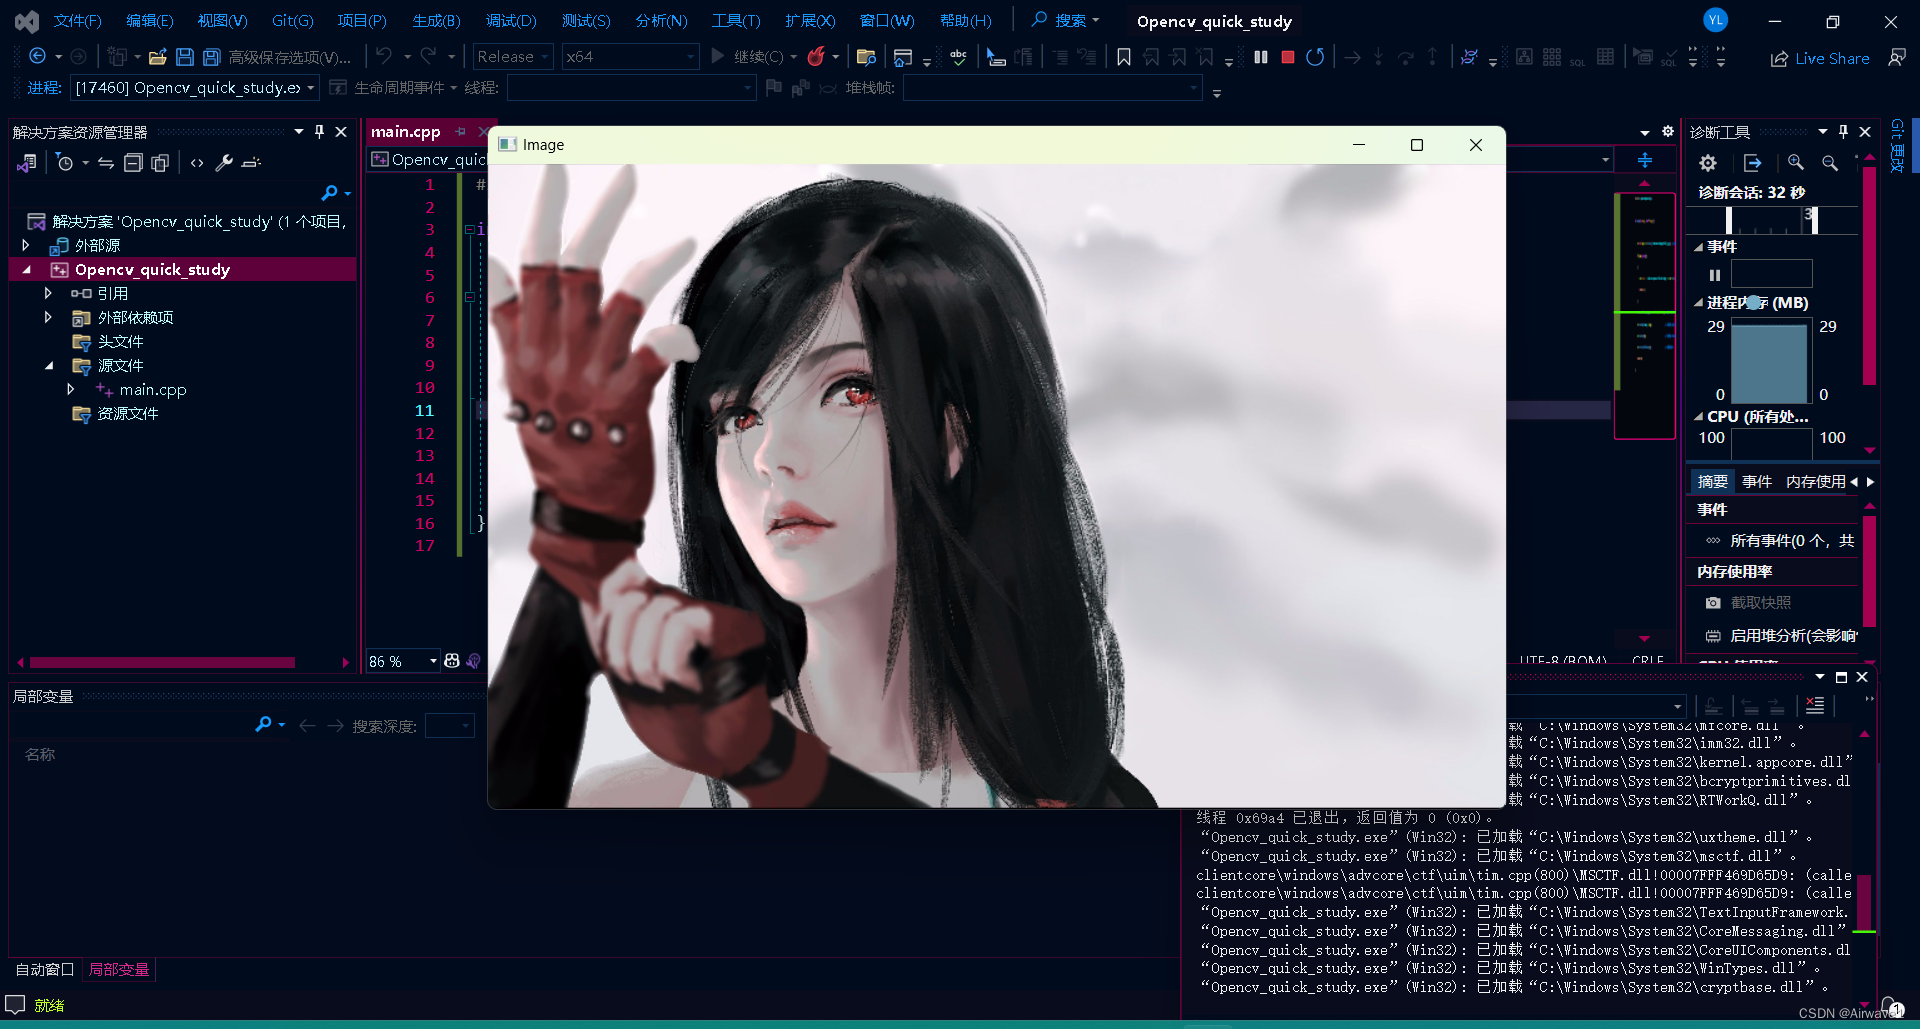Pause execution with the Break All button
The width and height of the screenshot is (1920, 1029).
click(1261, 57)
